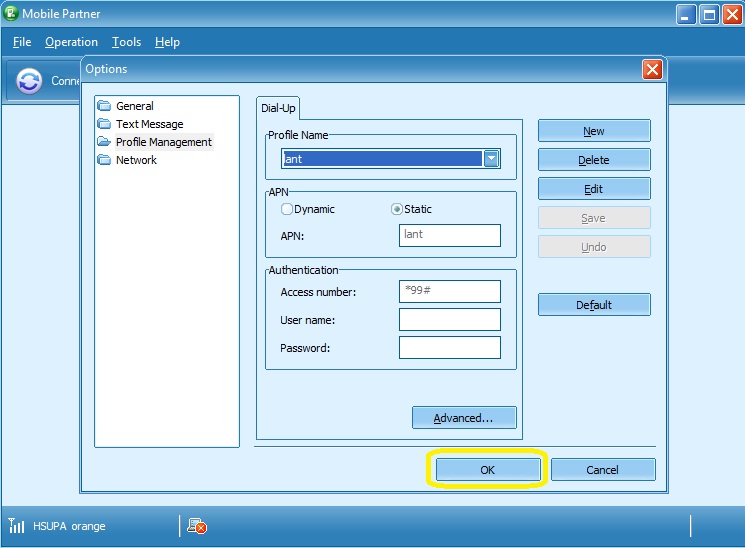
Task: Open Advanced settings
Action: click(464, 418)
